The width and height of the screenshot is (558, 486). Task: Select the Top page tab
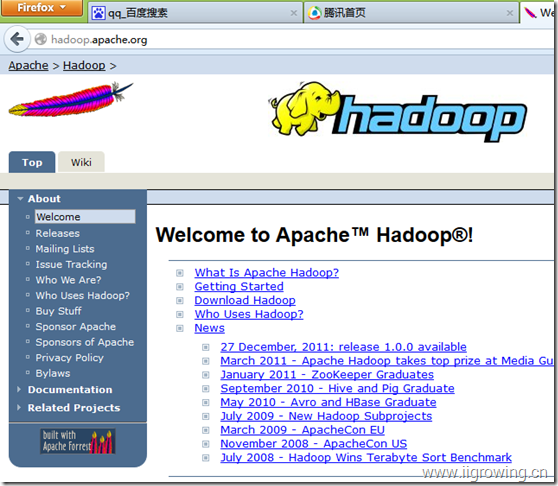pyautogui.click(x=32, y=162)
